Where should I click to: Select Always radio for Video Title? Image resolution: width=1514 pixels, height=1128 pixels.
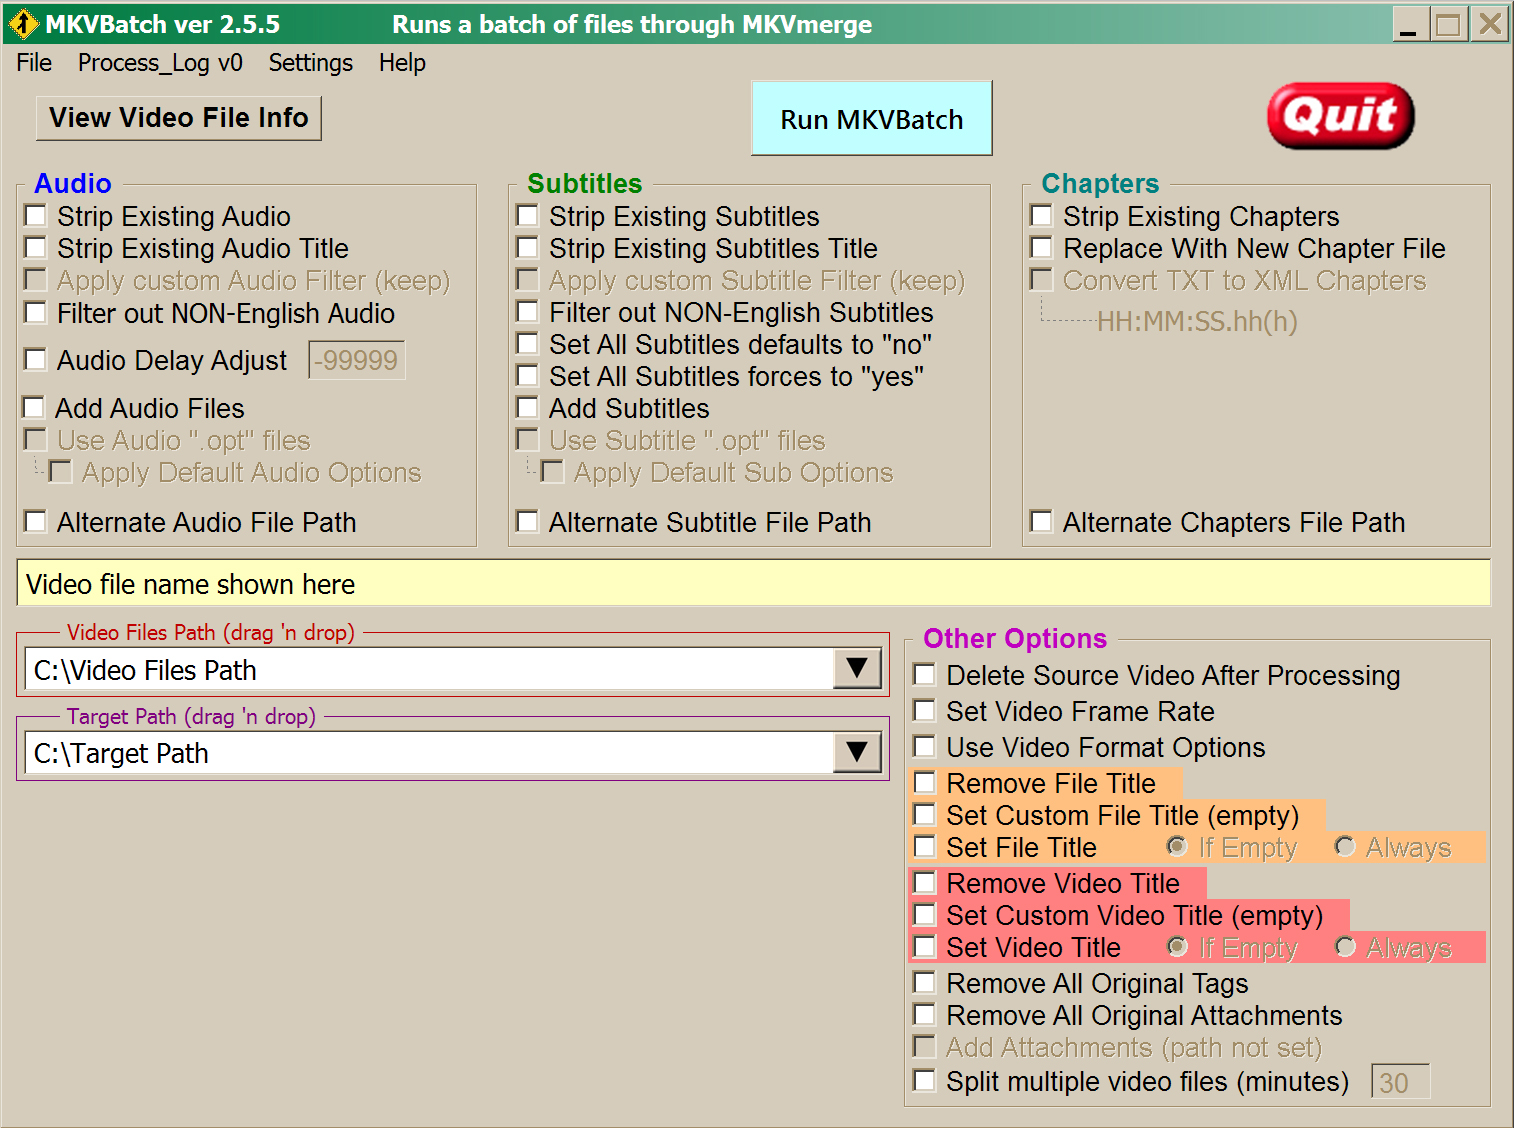pos(1346,947)
